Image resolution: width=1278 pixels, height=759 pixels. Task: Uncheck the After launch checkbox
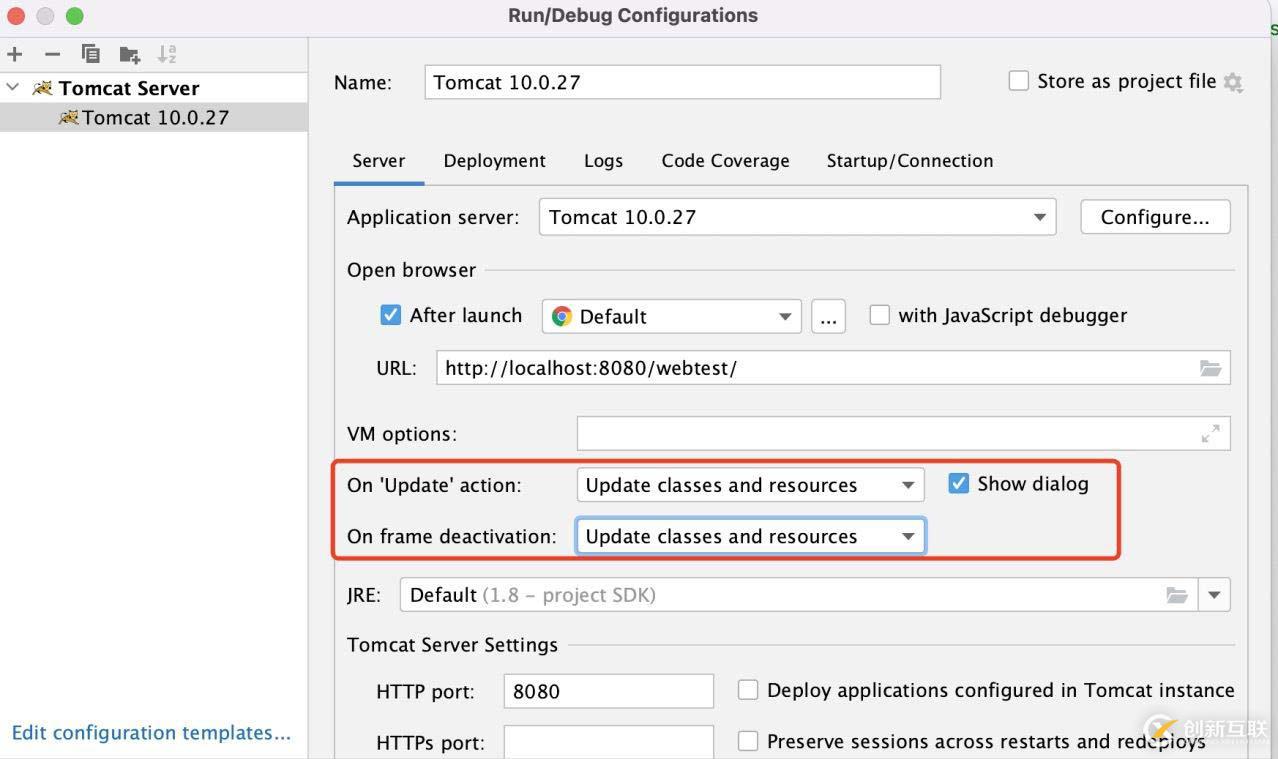[x=391, y=315]
